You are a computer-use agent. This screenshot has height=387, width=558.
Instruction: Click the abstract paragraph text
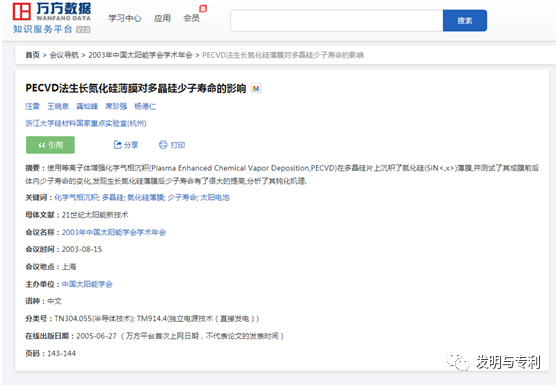[x=282, y=174]
